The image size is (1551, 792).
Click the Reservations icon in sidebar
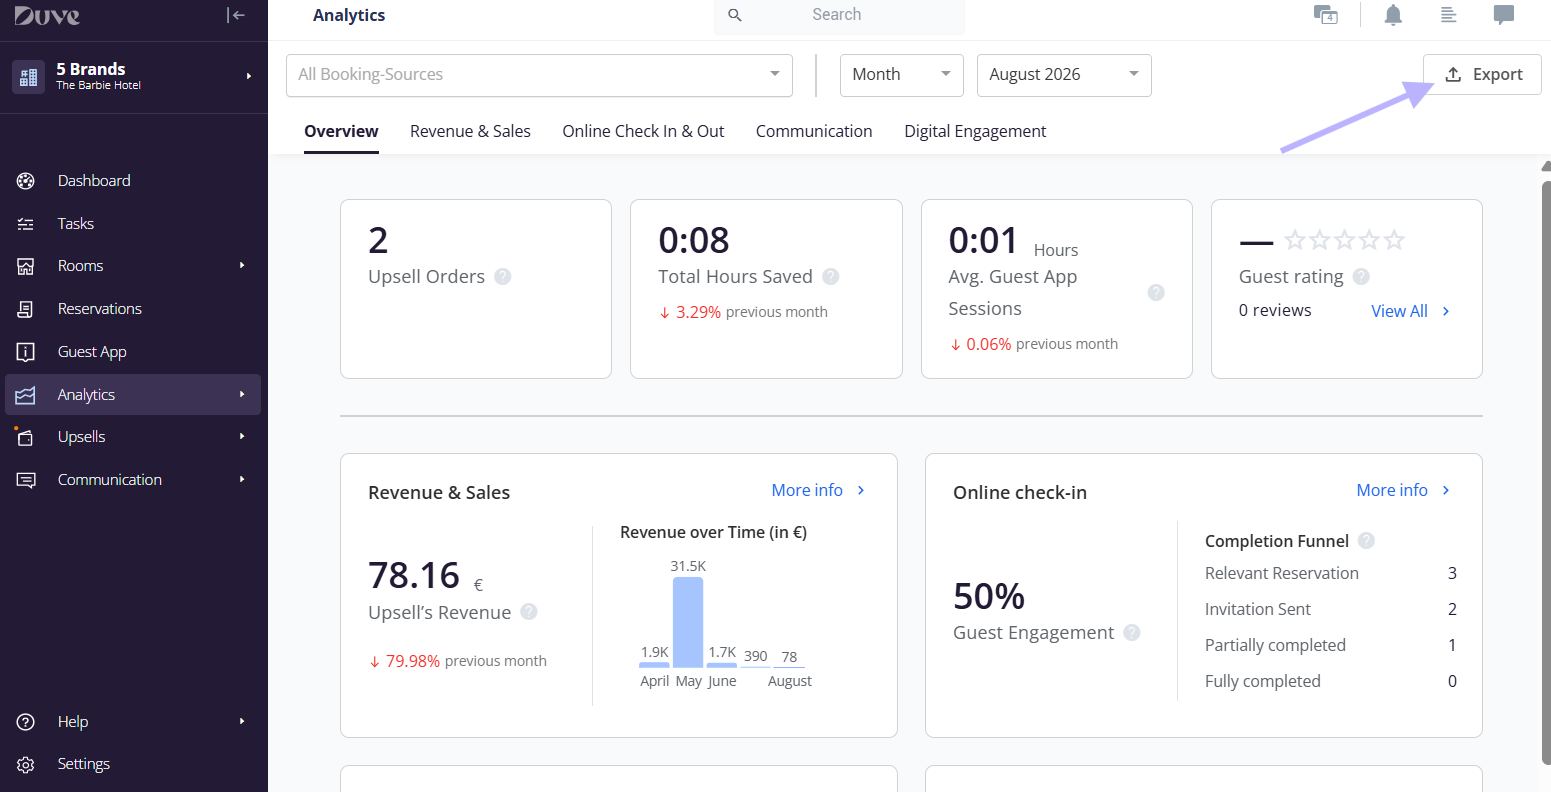[x=26, y=309]
